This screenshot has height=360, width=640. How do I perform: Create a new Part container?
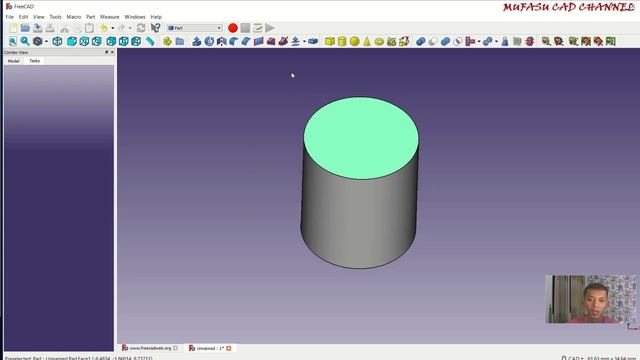(167, 41)
